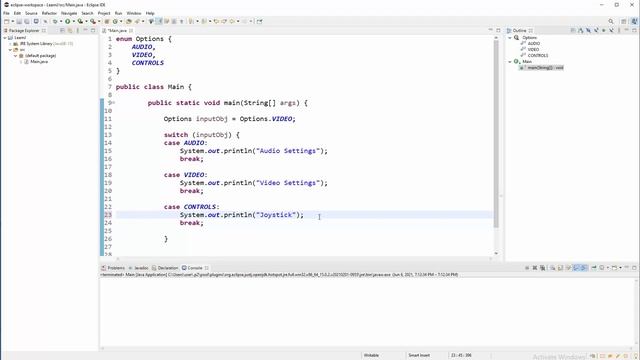Viewport: 640px width, 360px height.
Task: Select the Java perspective icon
Action: [x=635, y=21]
